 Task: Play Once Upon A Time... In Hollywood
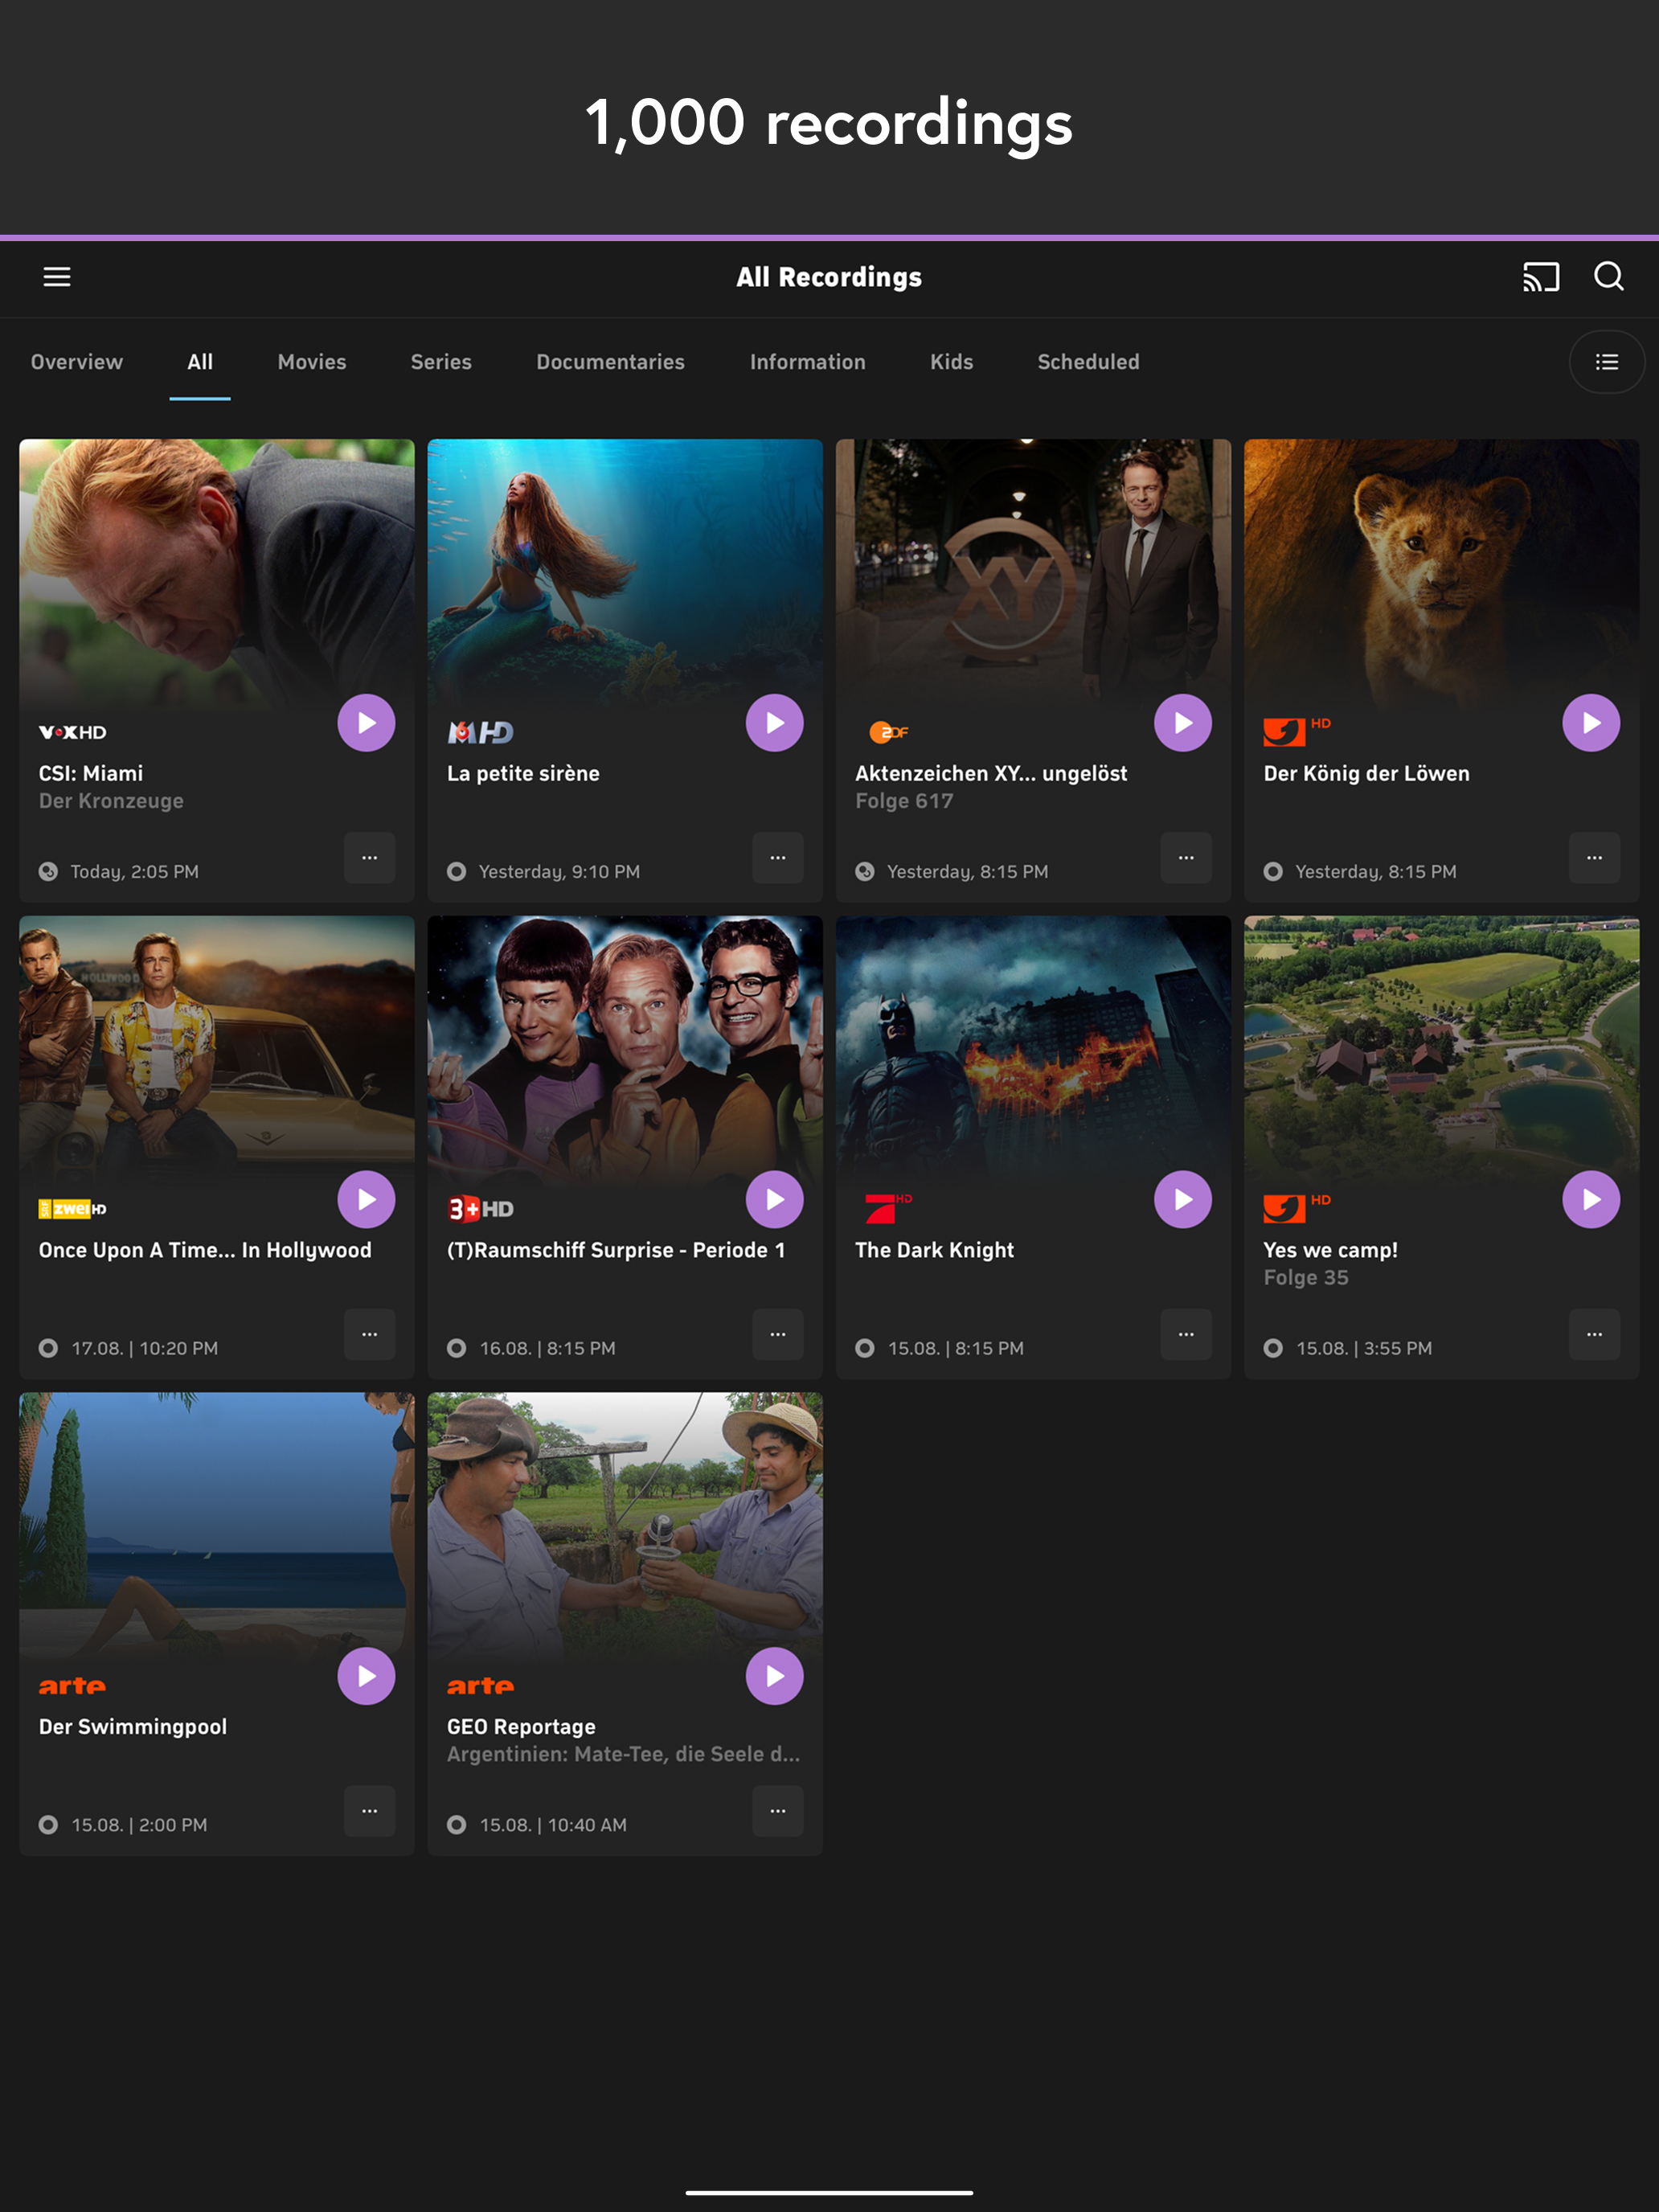click(366, 1200)
